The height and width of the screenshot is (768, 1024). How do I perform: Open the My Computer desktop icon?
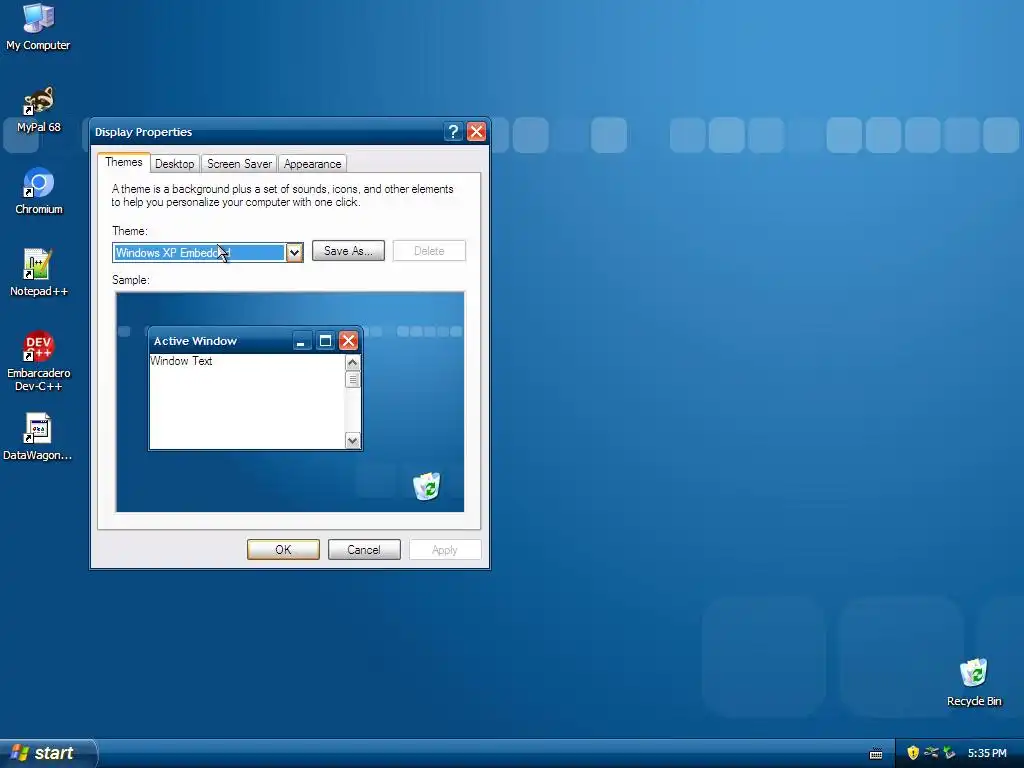(x=38, y=27)
